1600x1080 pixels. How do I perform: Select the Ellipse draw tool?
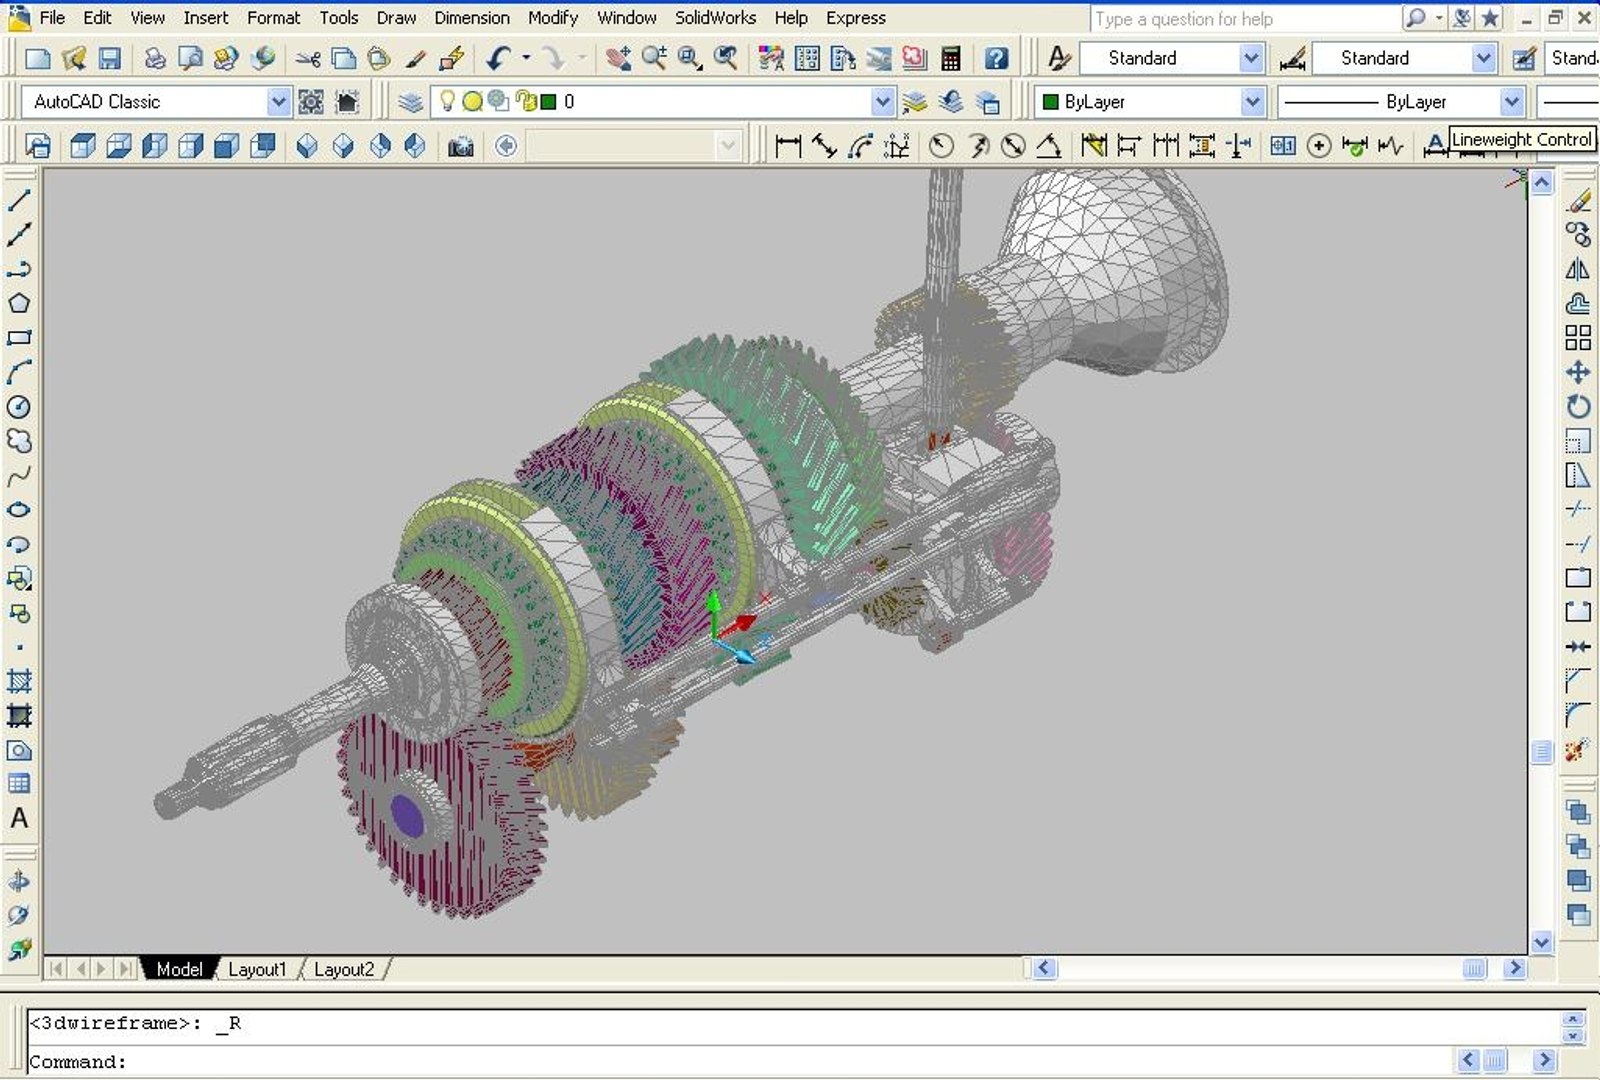19,510
